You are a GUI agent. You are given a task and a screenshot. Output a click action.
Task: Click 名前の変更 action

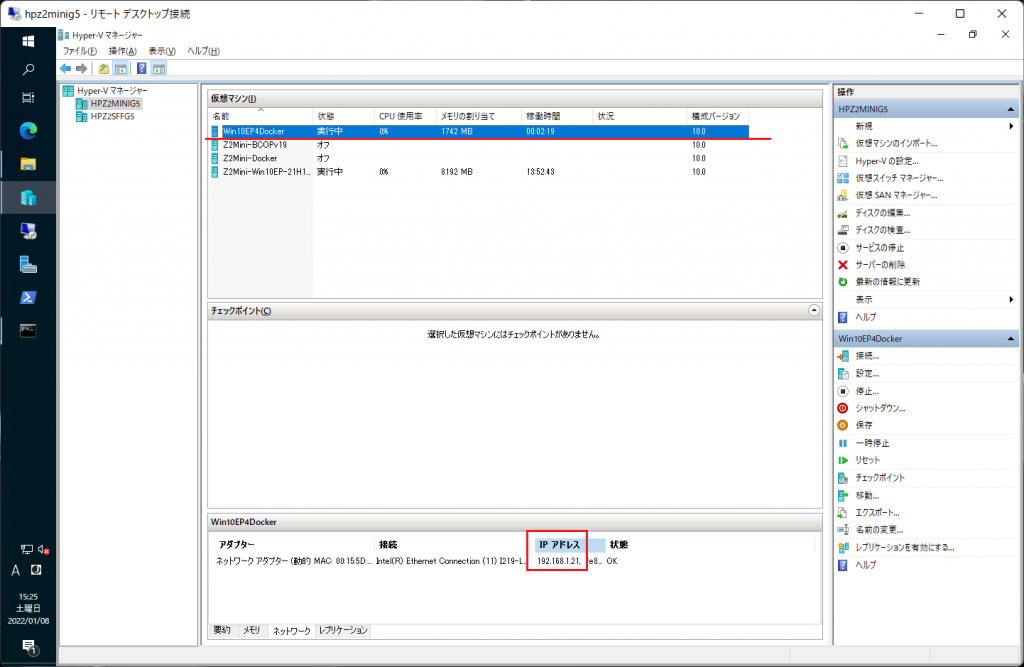(x=879, y=530)
